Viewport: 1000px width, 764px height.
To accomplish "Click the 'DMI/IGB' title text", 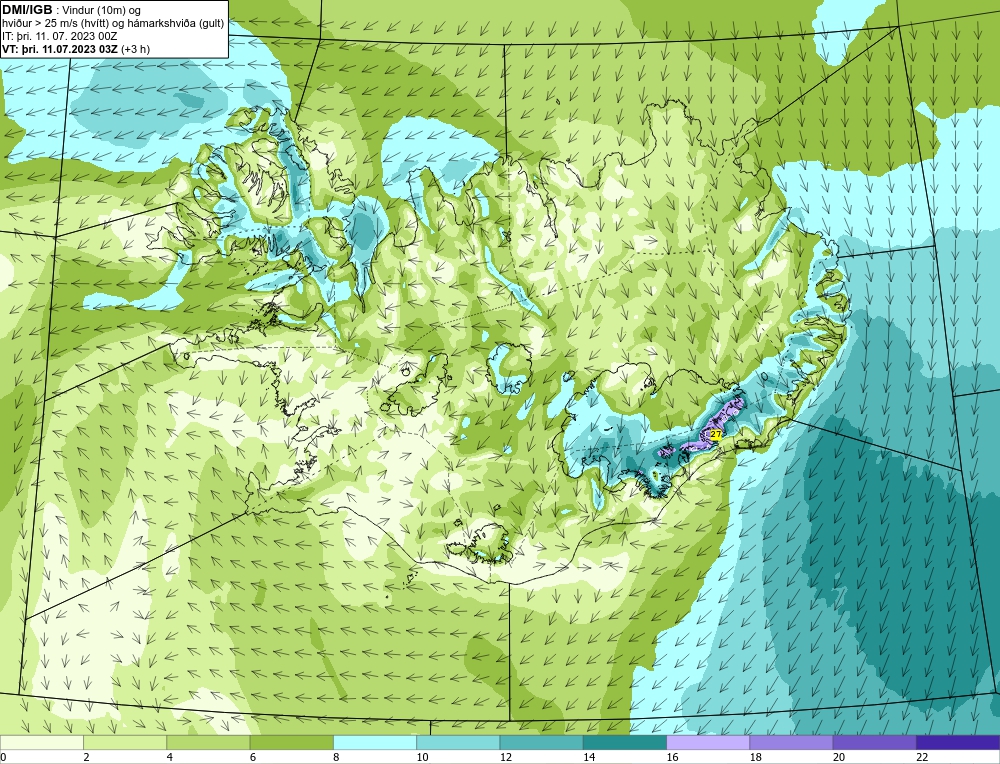I will [x=27, y=10].
